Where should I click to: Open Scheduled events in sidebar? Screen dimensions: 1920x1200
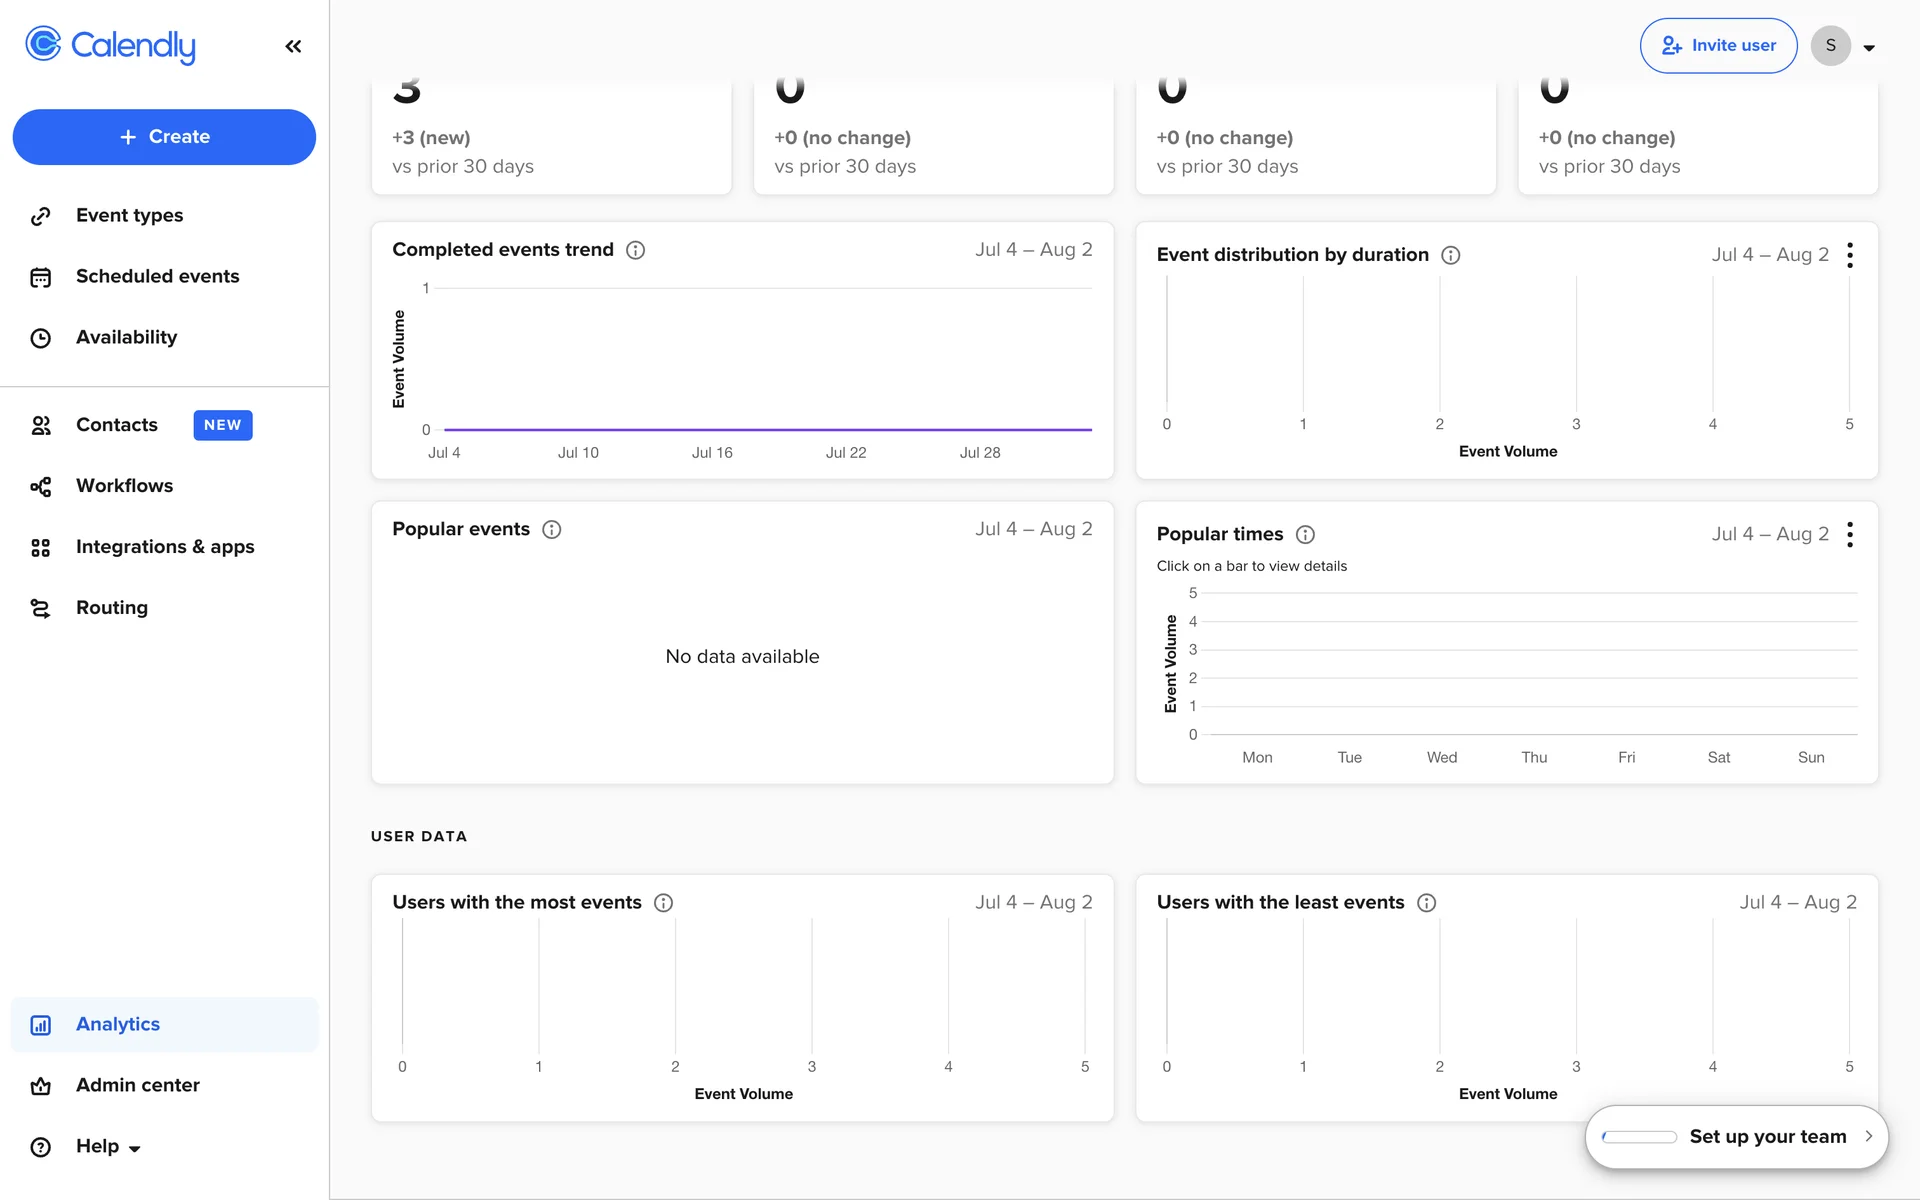[157, 276]
